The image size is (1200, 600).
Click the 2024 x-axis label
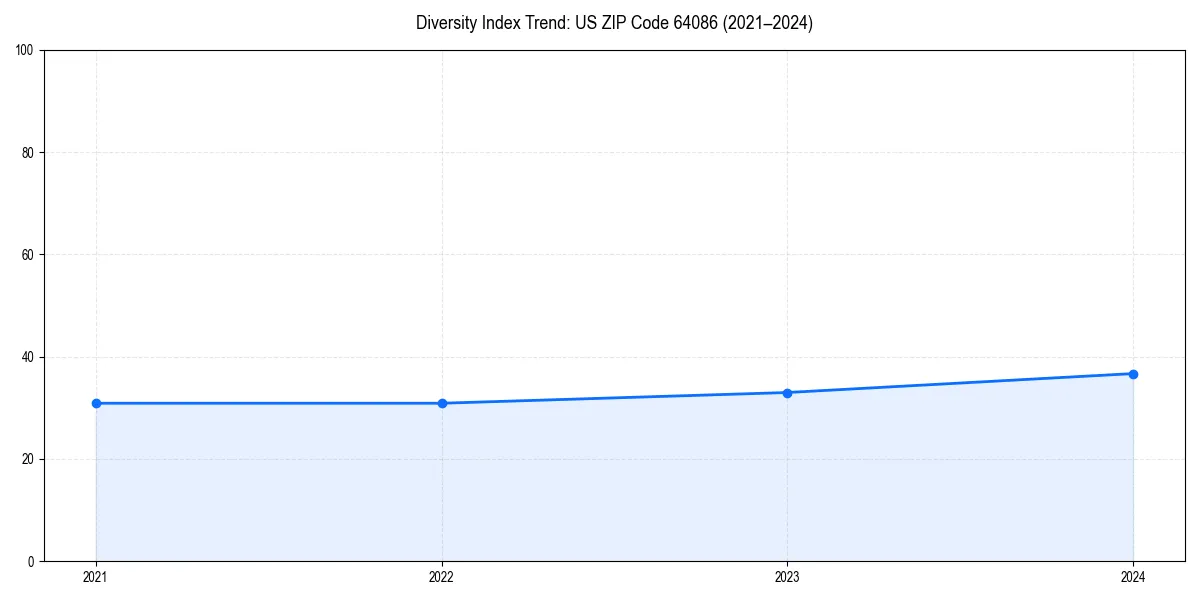(x=1133, y=577)
